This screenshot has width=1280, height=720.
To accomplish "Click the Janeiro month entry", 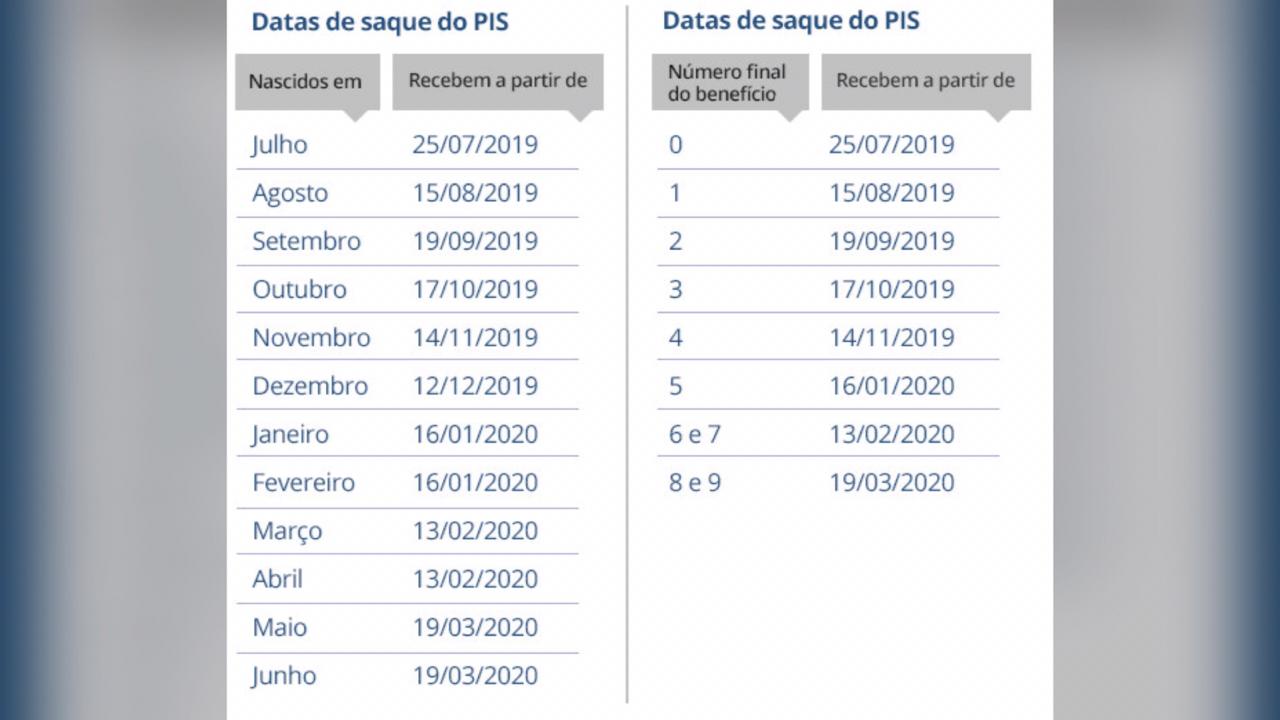I will [x=290, y=434].
